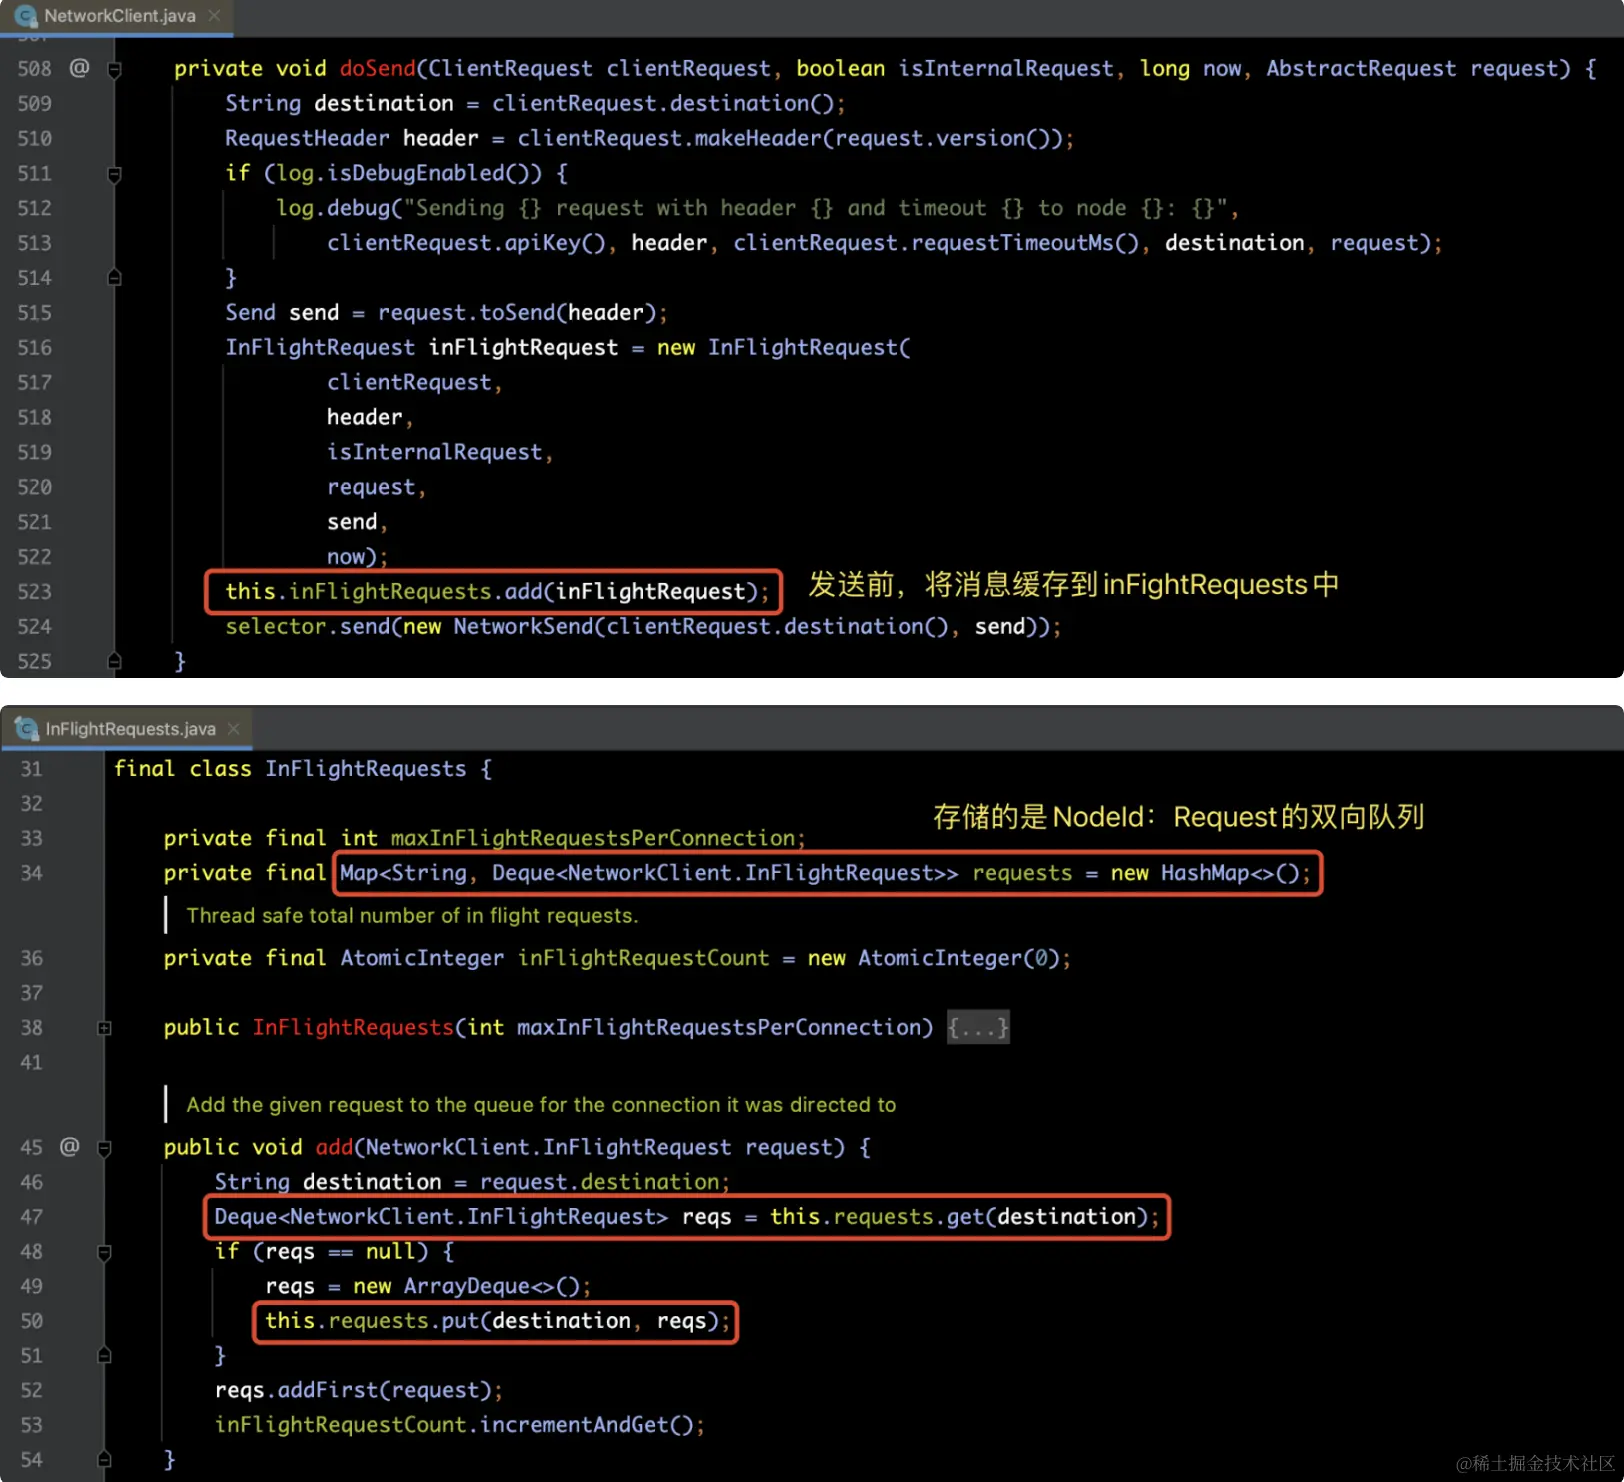Click the "Add the given request" doc comment

[541, 1105]
